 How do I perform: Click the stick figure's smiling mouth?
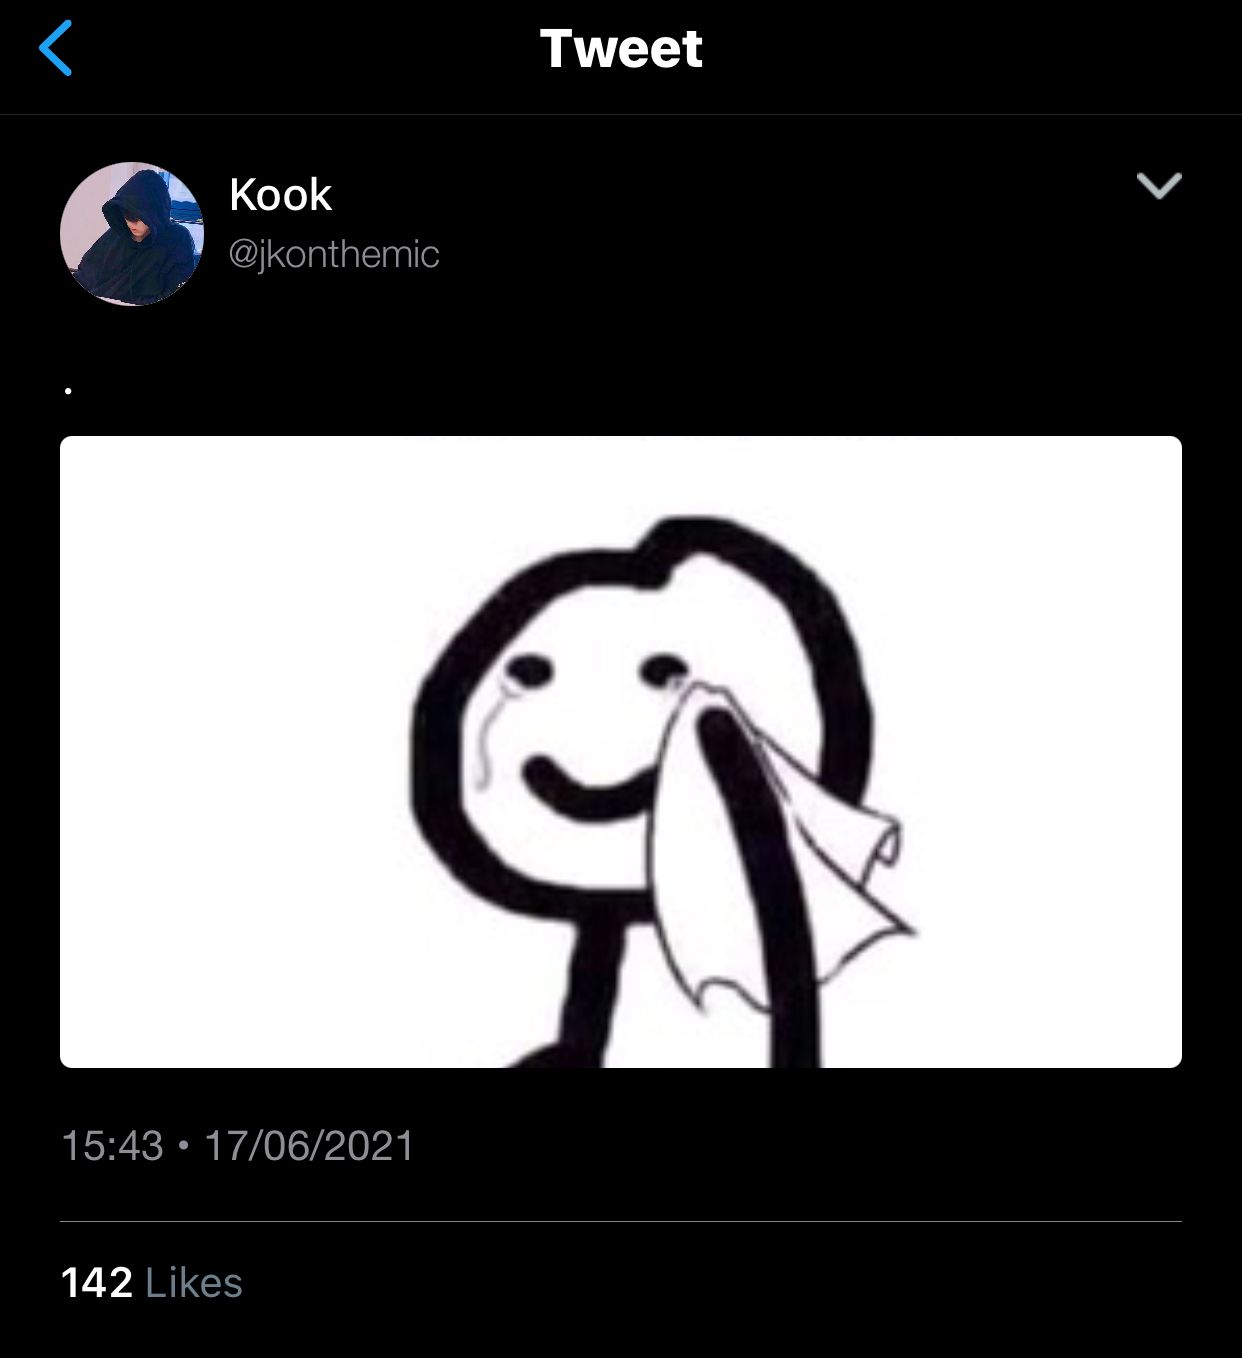coord(590,790)
